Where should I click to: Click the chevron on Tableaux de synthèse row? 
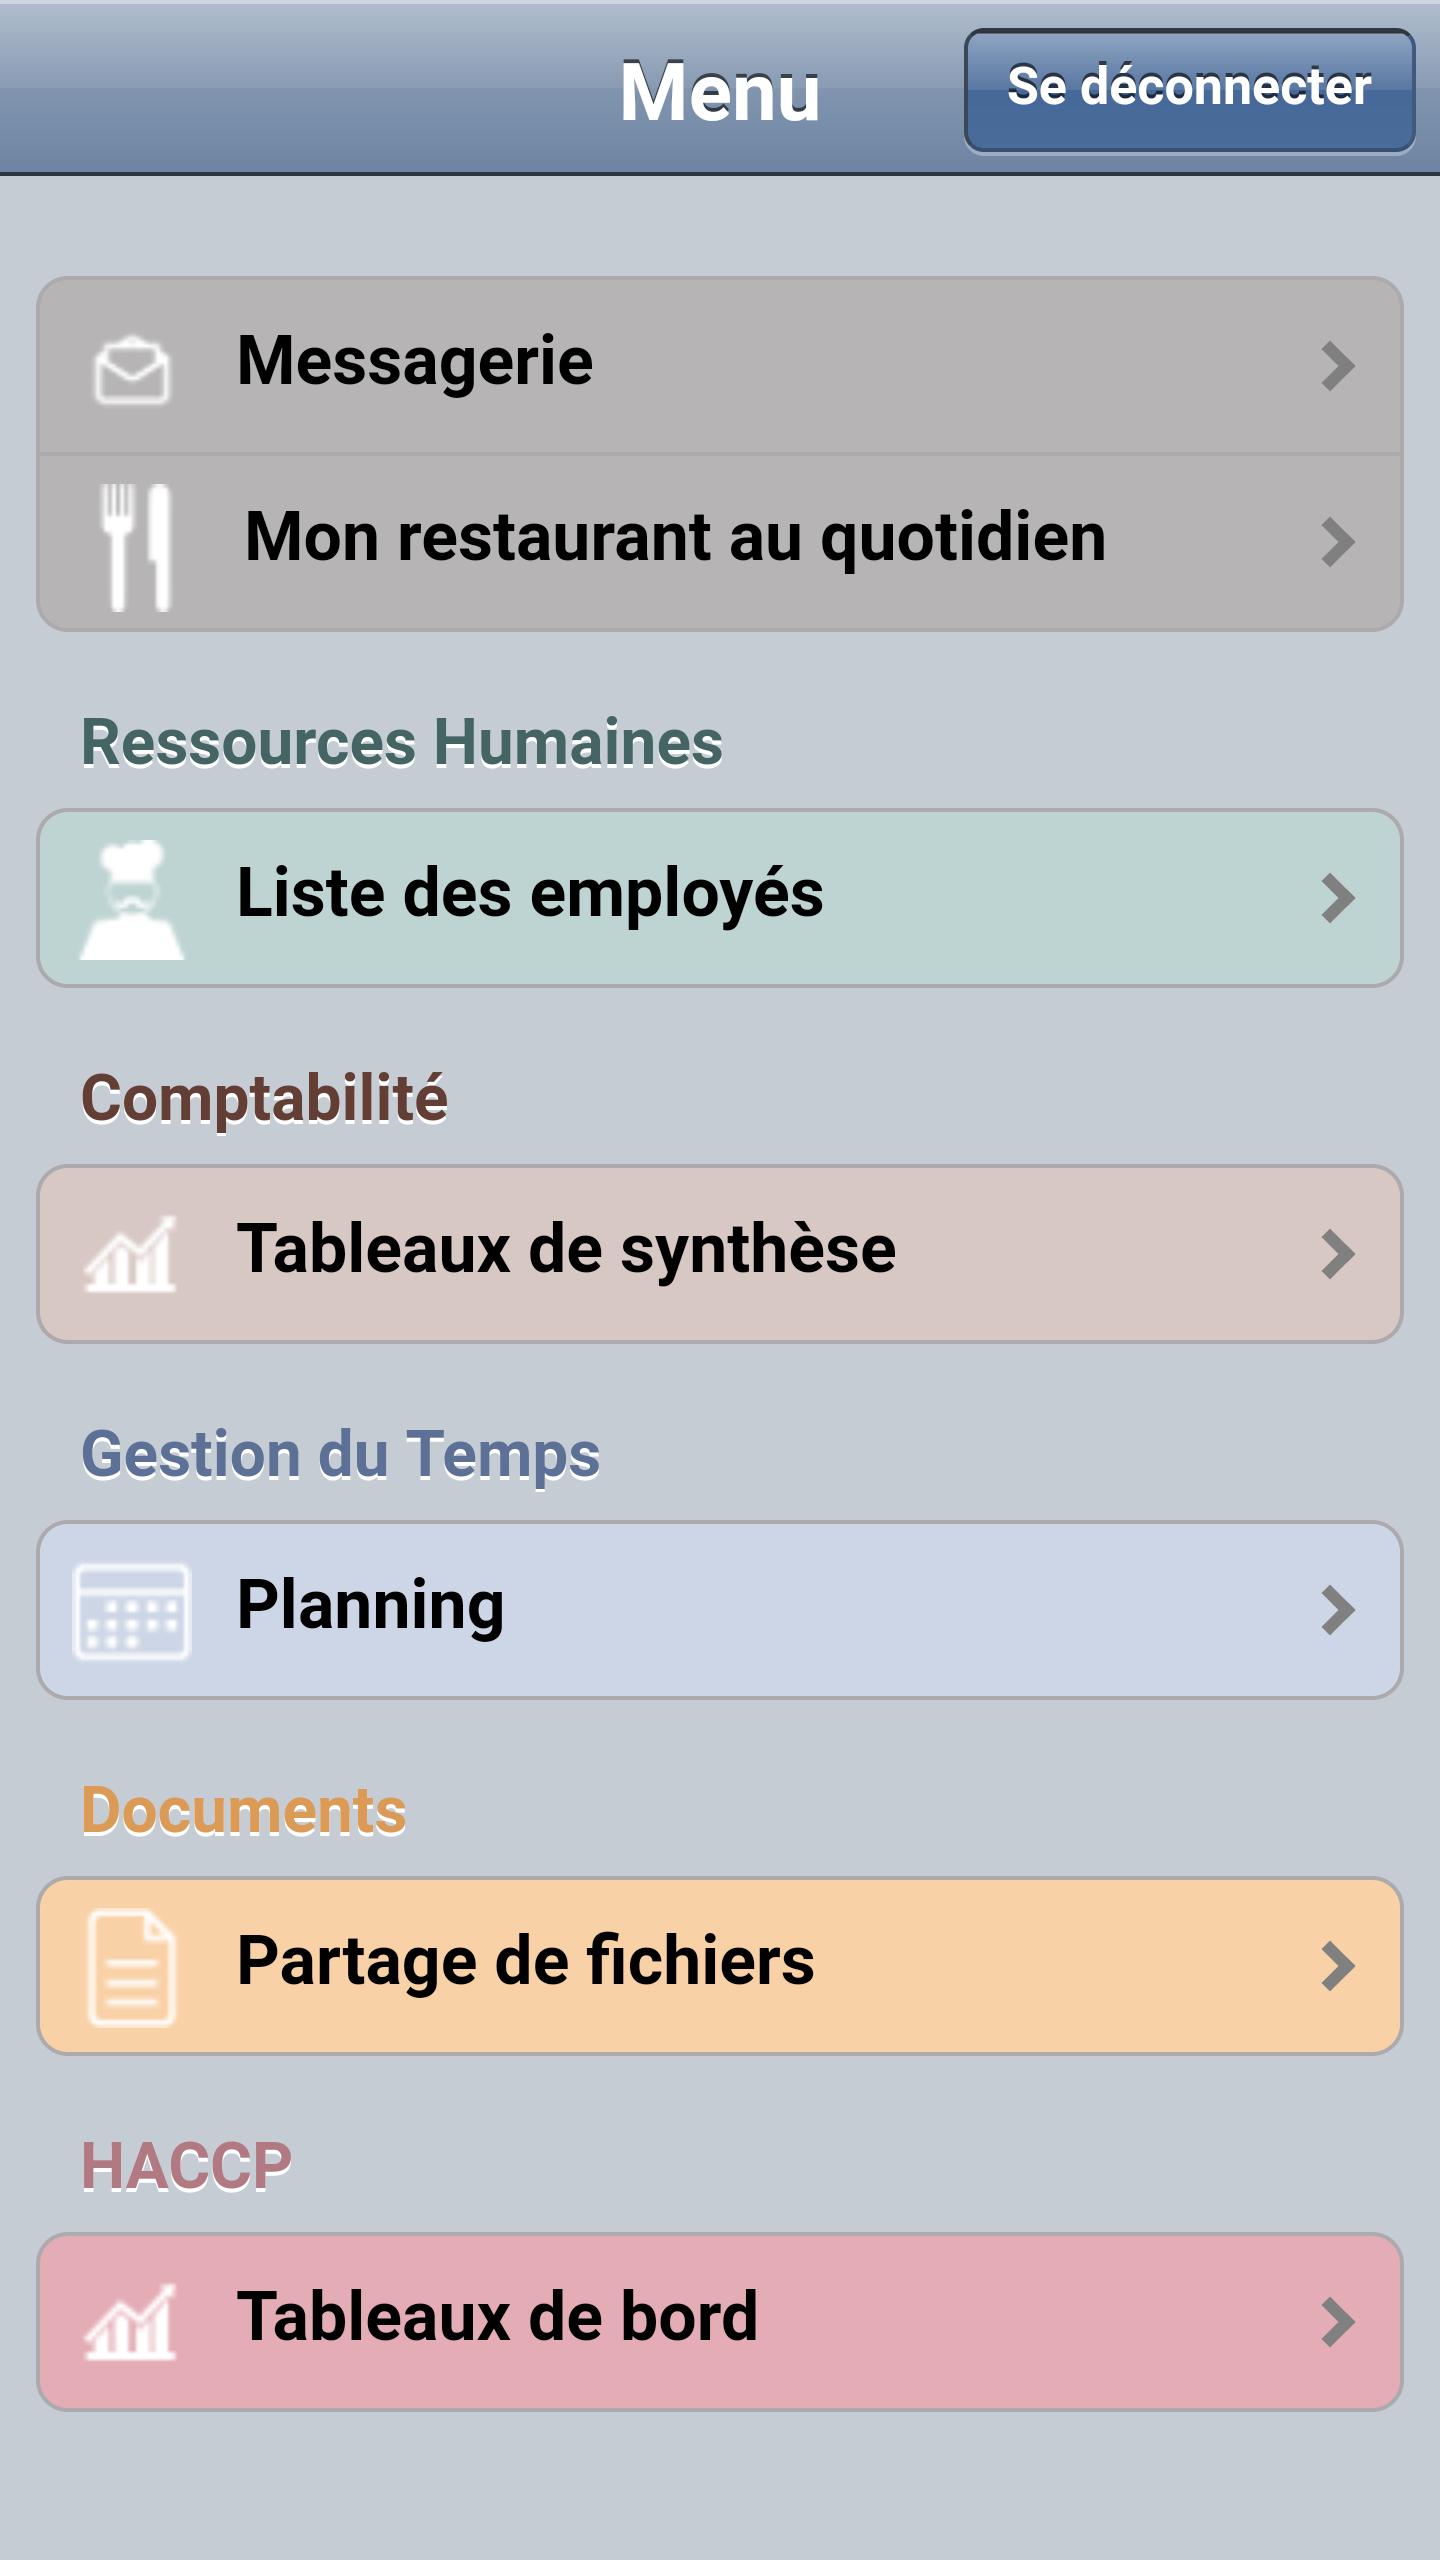tap(1337, 1254)
